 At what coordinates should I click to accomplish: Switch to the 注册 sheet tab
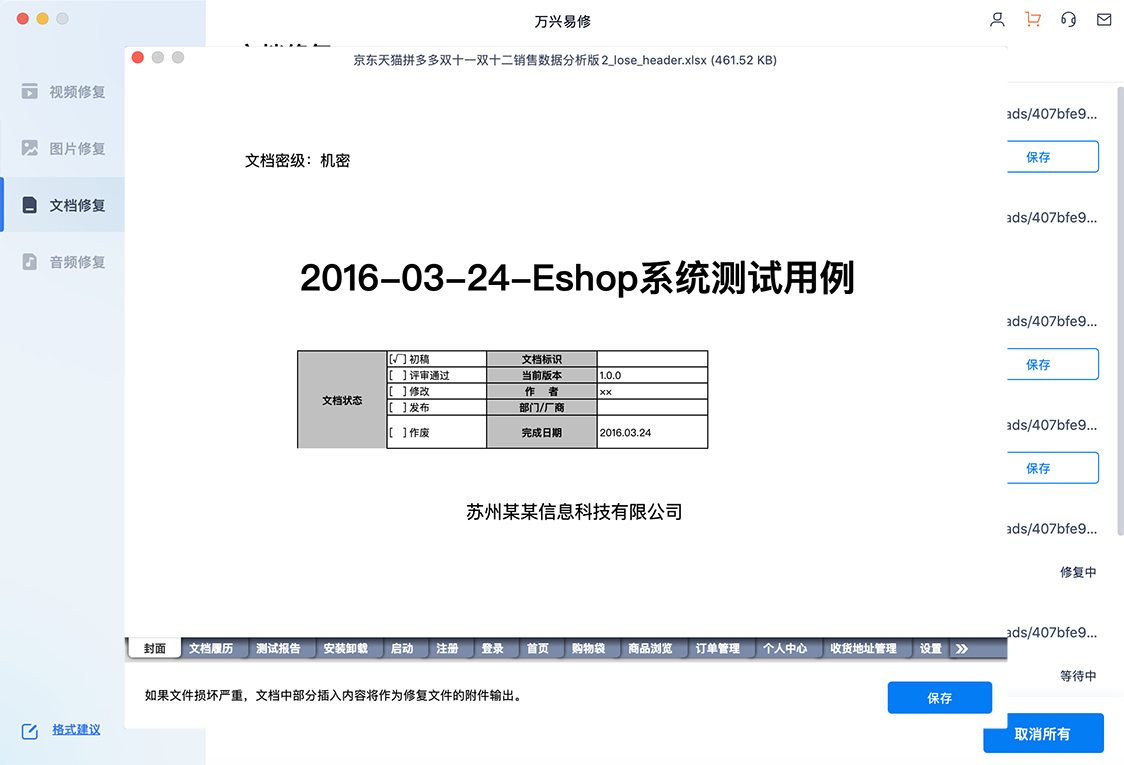(x=447, y=648)
